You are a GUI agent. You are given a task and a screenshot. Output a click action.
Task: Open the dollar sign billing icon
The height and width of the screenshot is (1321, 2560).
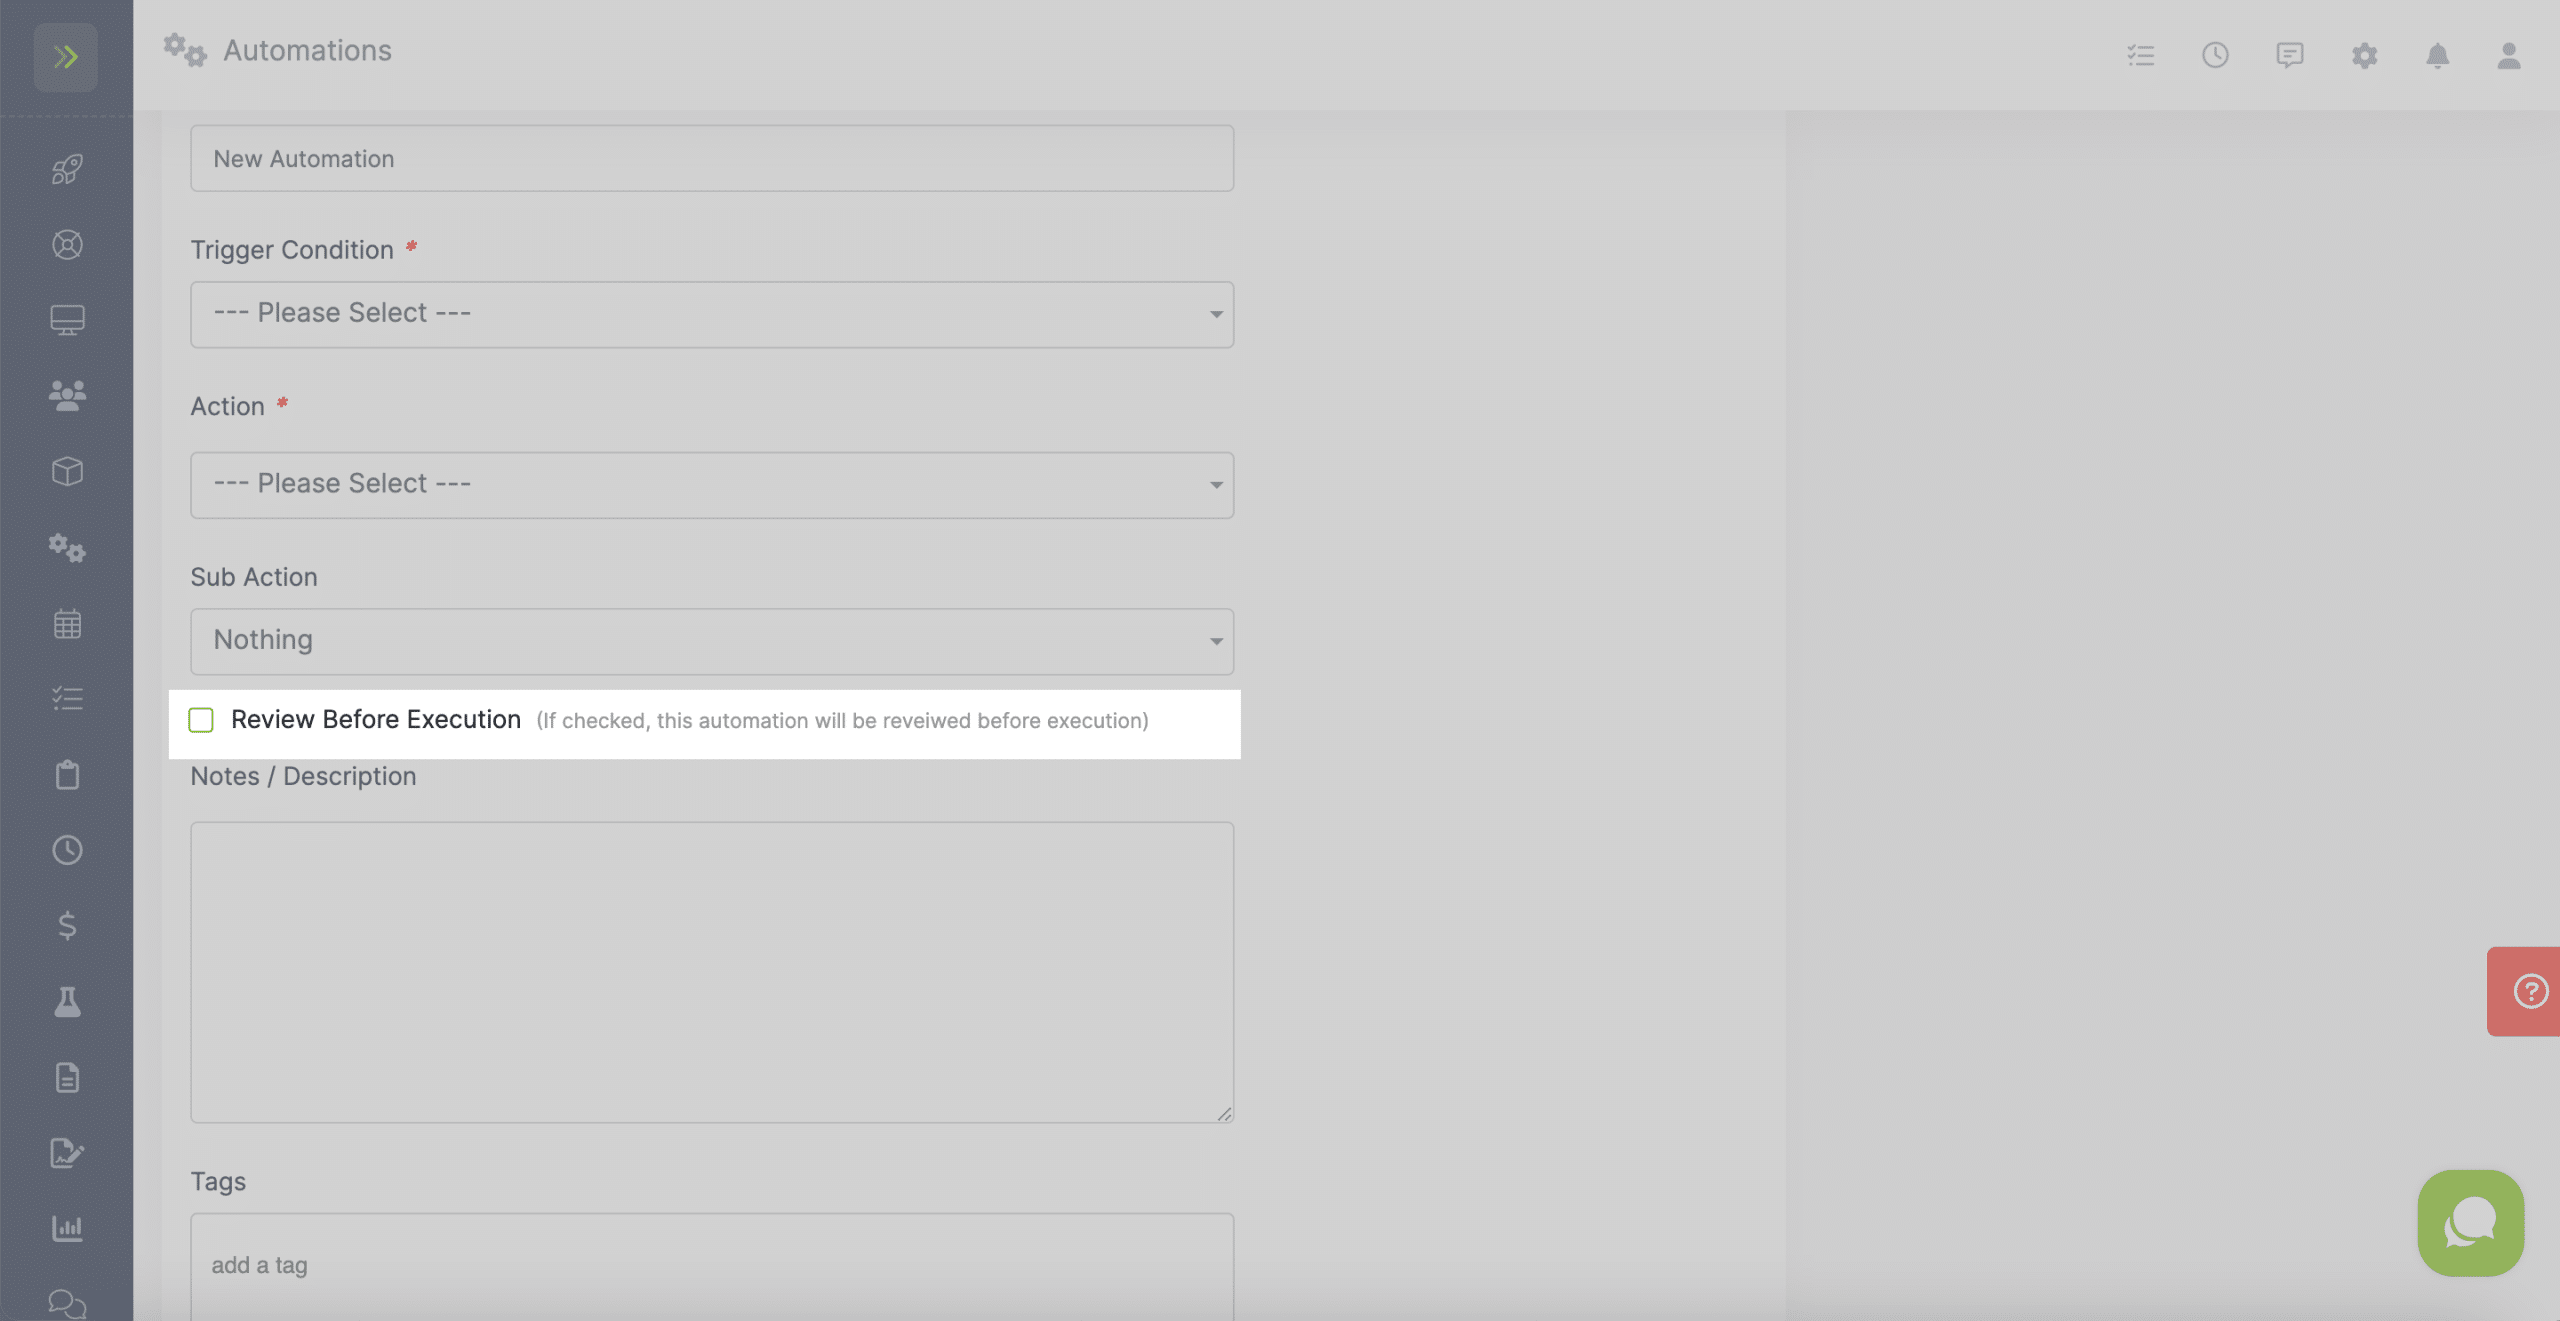coord(67,926)
